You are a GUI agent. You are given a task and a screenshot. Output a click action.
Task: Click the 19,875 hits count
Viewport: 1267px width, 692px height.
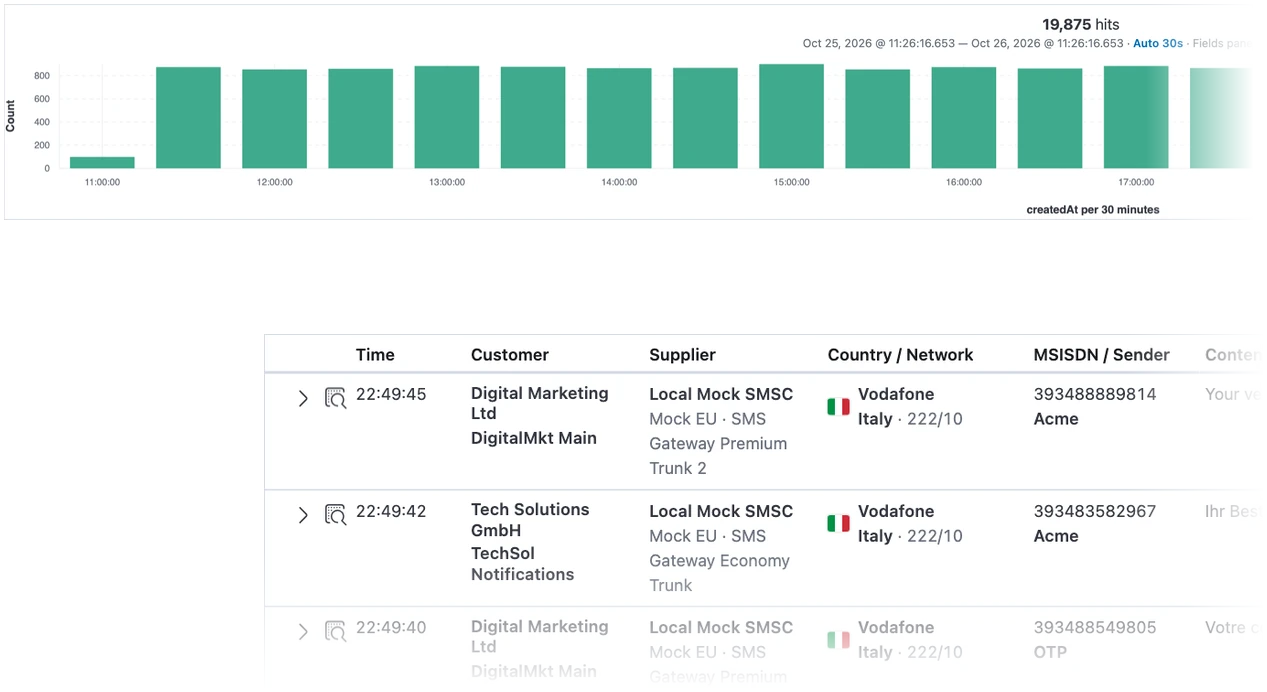[1081, 24]
